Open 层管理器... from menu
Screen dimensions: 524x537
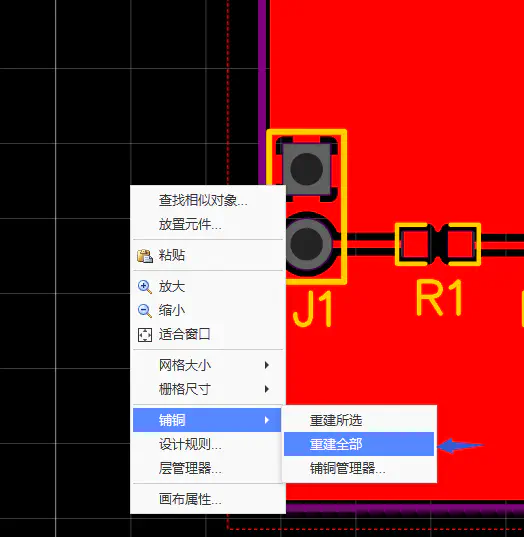[208, 468]
